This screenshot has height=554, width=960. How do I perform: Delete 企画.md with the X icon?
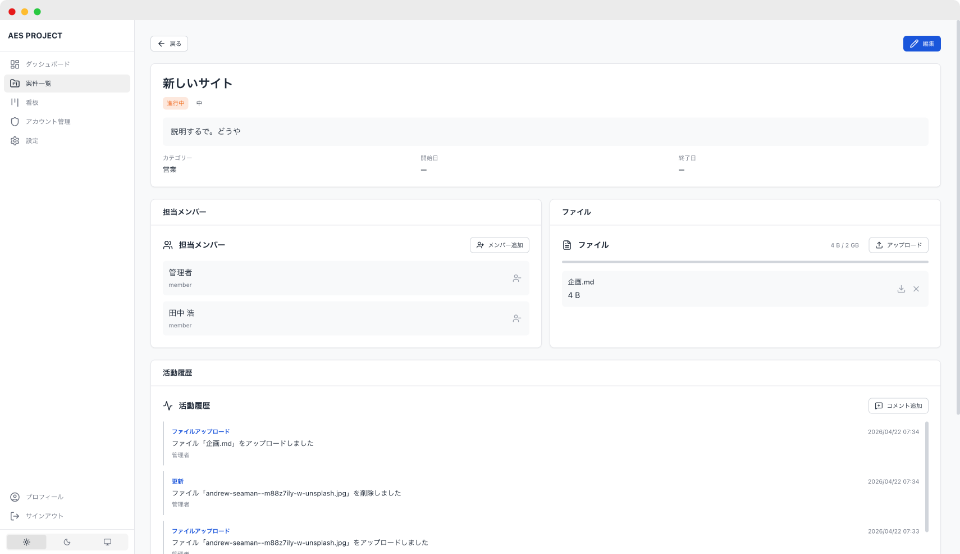pyautogui.click(x=916, y=289)
